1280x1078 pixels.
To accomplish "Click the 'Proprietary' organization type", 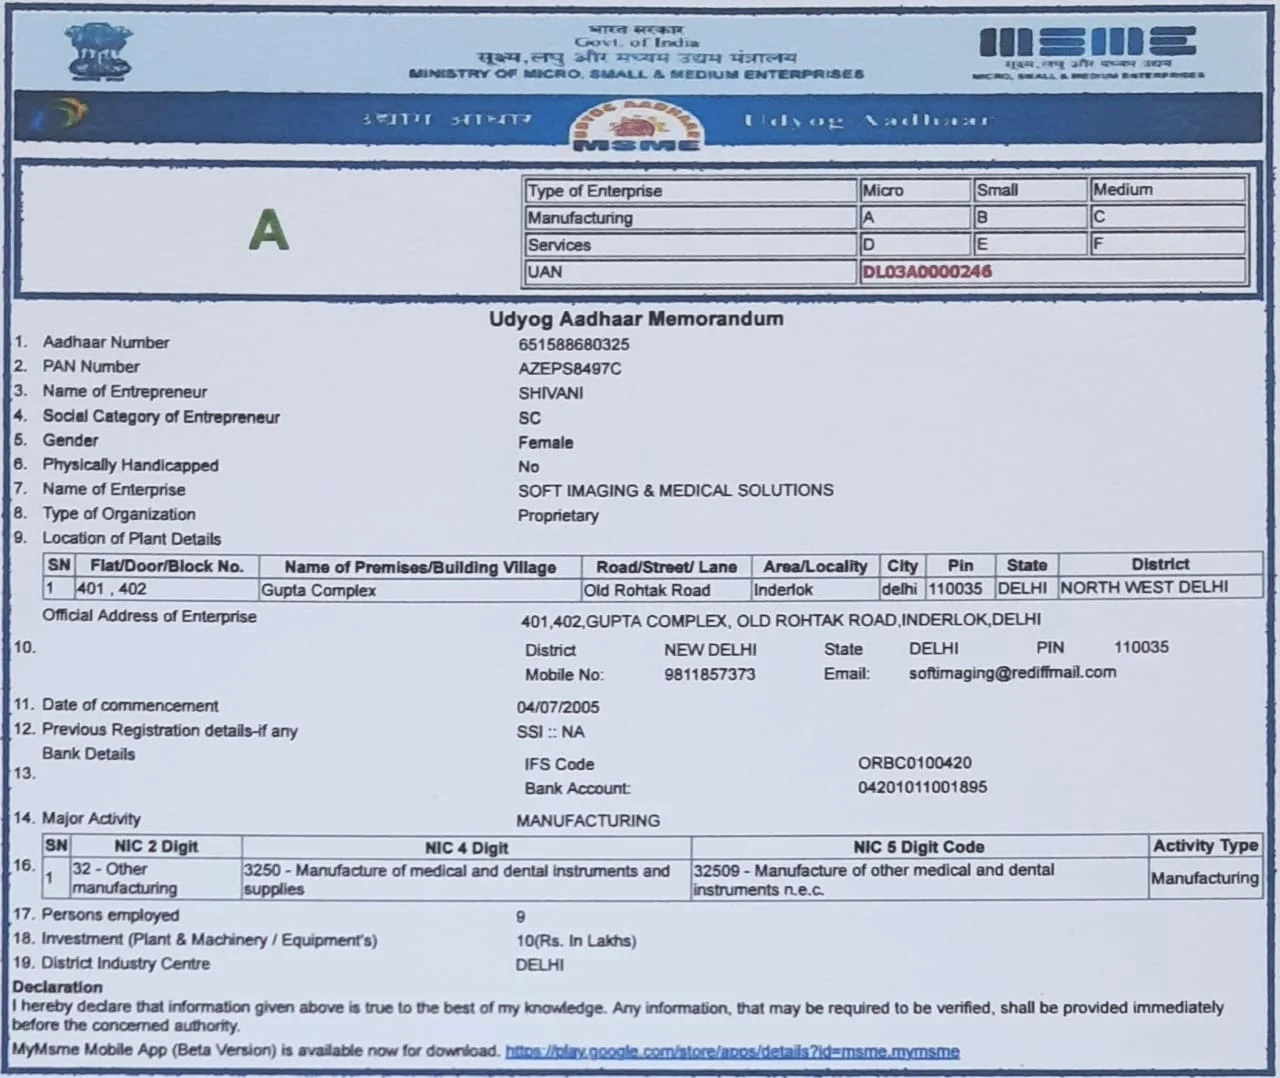I will [x=558, y=515].
